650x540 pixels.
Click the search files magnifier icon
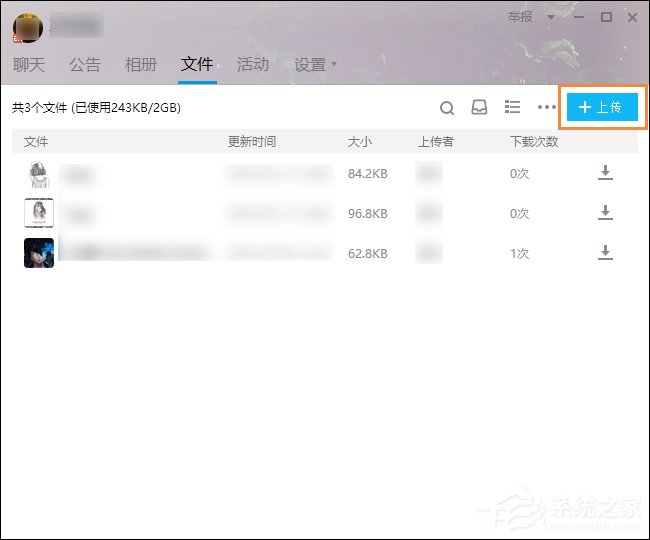pos(447,107)
